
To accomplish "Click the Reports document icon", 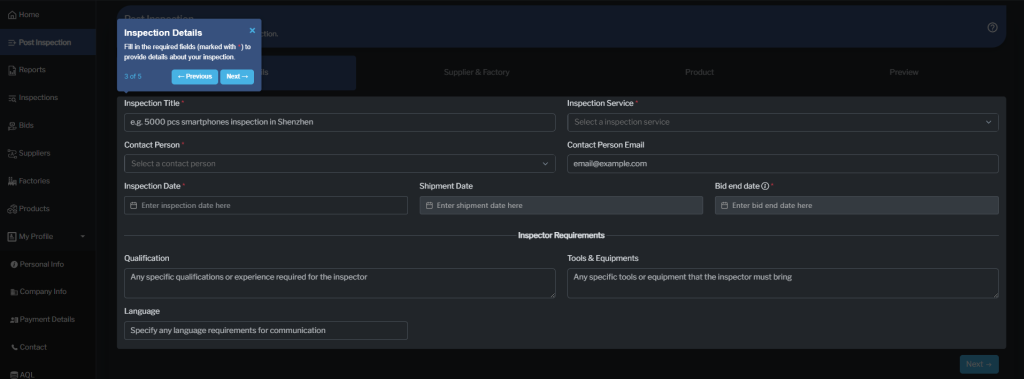I will pos(12,70).
